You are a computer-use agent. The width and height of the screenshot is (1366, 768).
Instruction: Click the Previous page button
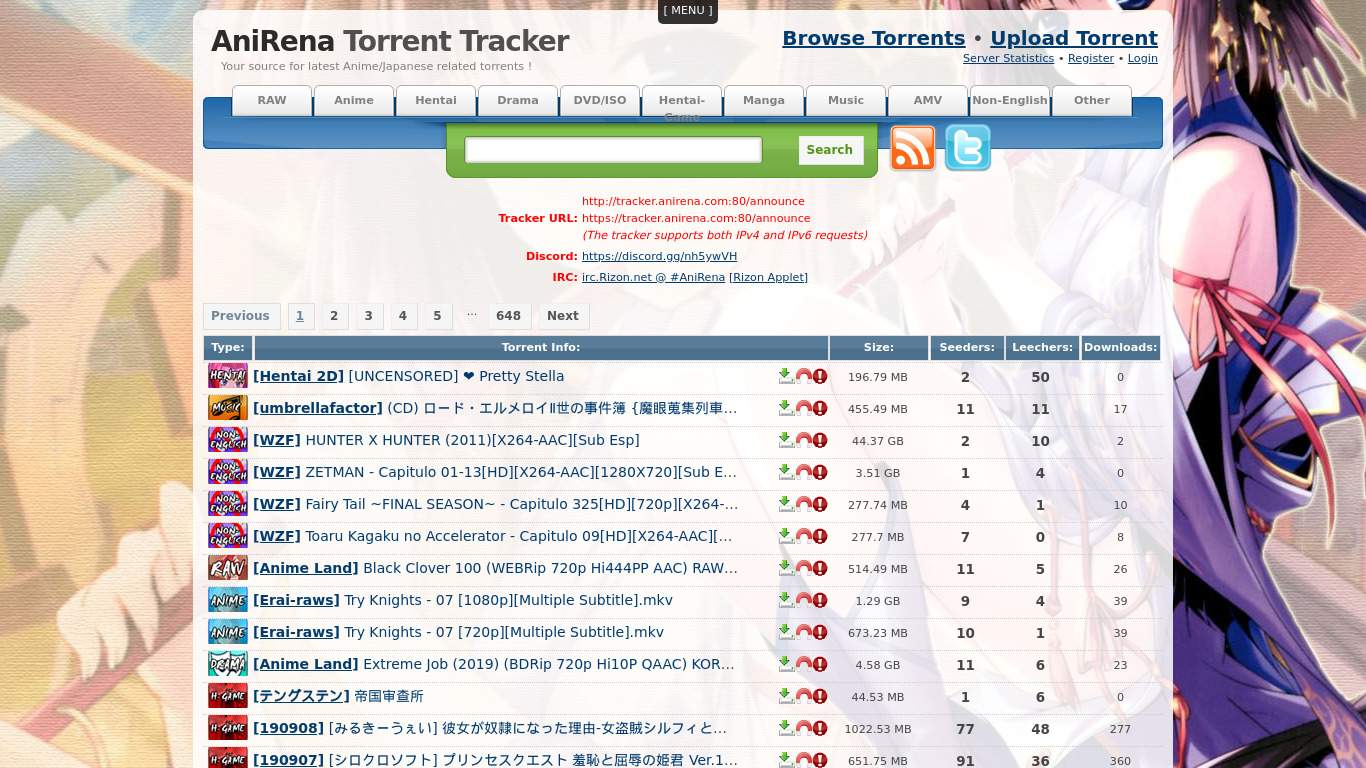pos(241,316)
